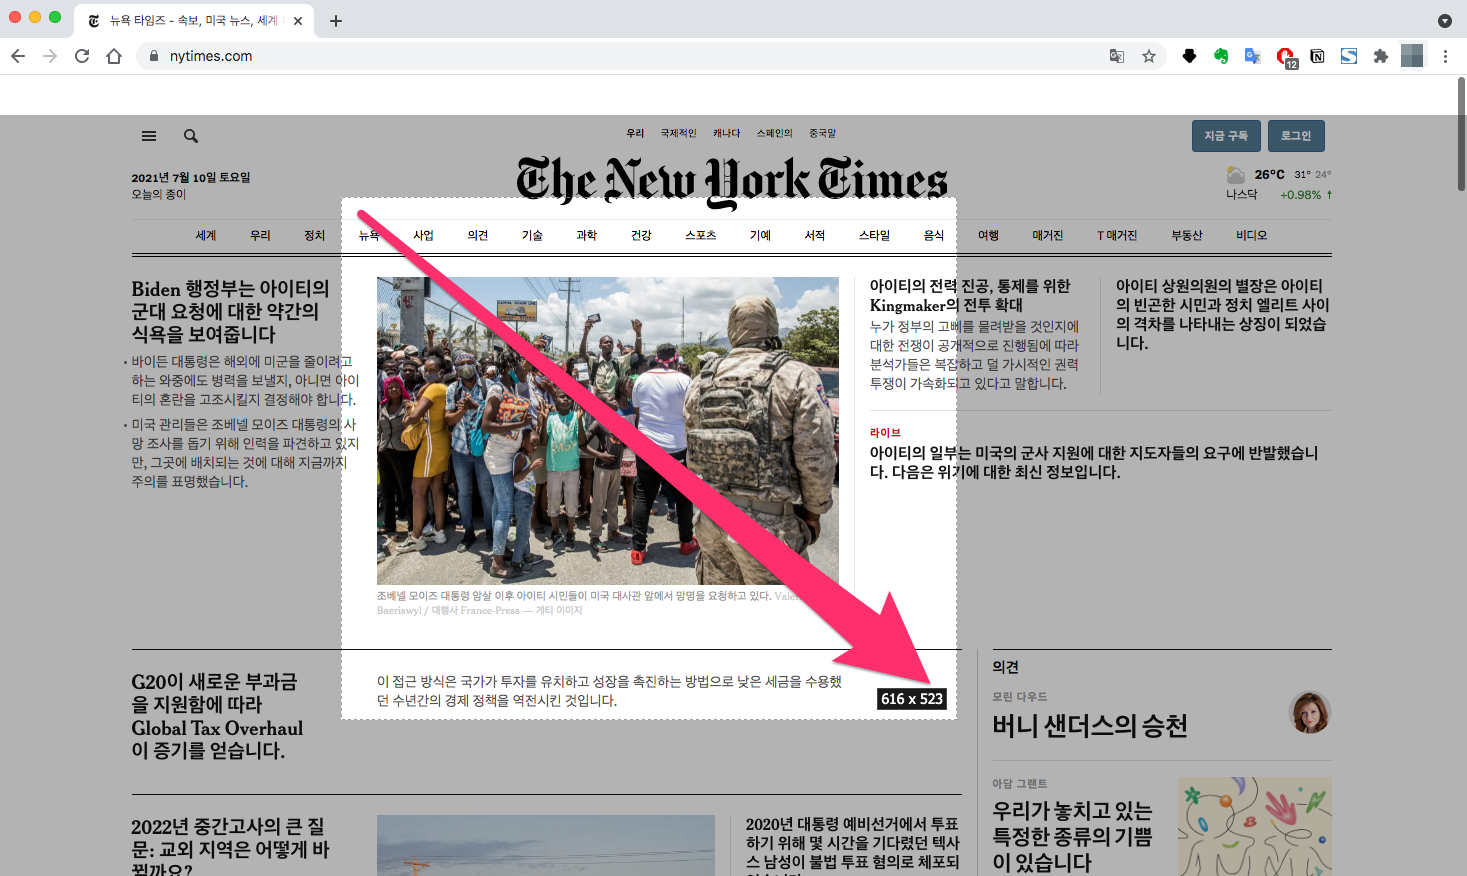1467x876 pixels.
Task: Open the Notion web clipper extension
Action: coord(1317,56)
